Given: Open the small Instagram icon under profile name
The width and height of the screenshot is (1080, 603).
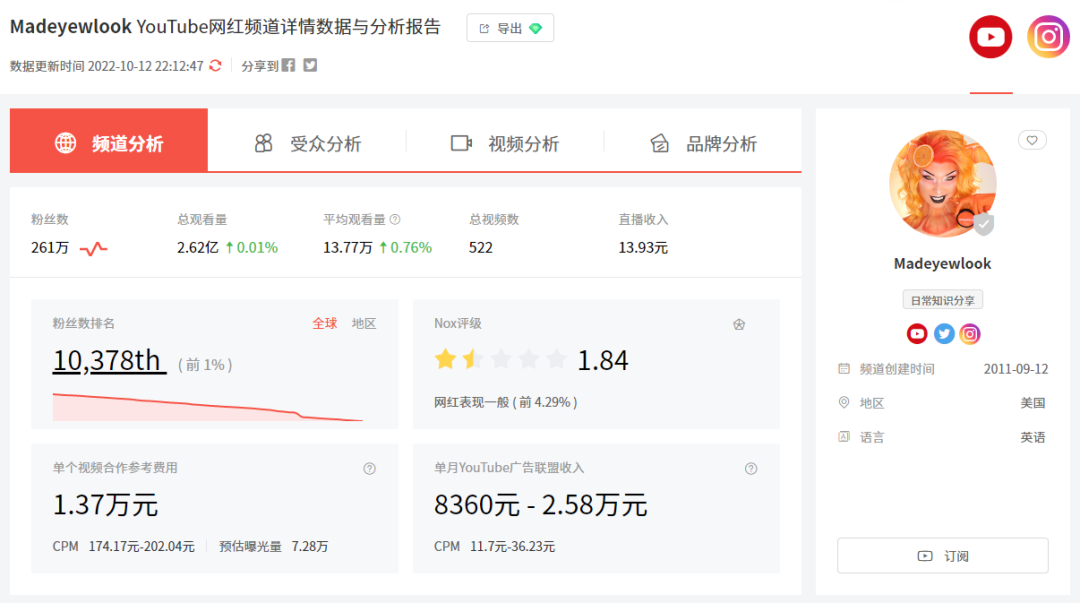Looking at the screenshot, I should point(970,334).
